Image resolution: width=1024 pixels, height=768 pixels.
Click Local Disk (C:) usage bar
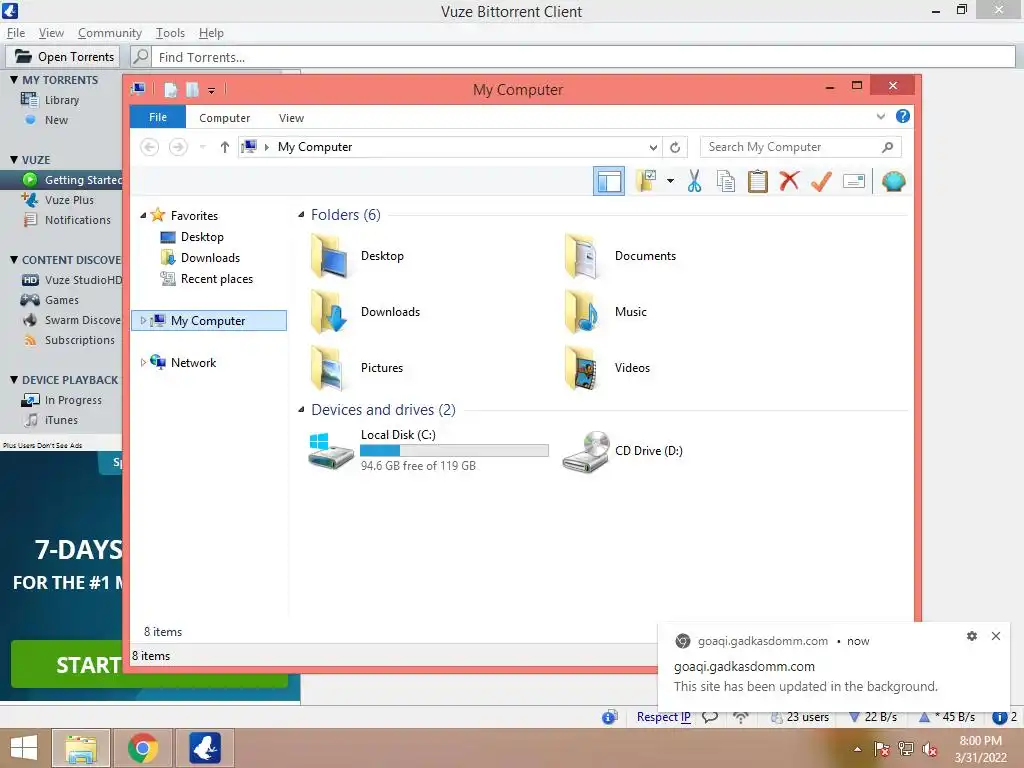click(455, 451)
